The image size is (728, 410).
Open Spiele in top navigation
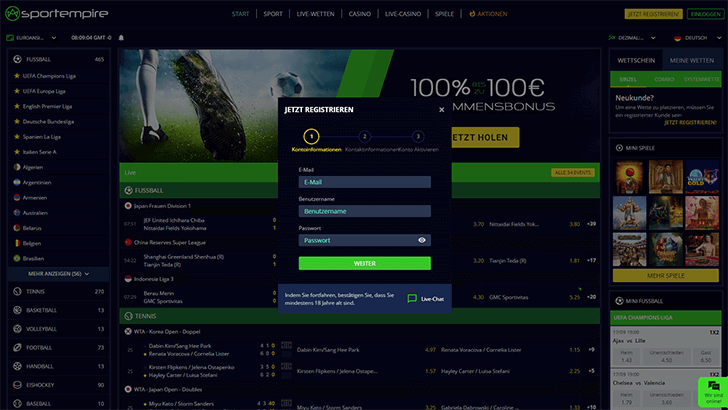coord(444,14)
